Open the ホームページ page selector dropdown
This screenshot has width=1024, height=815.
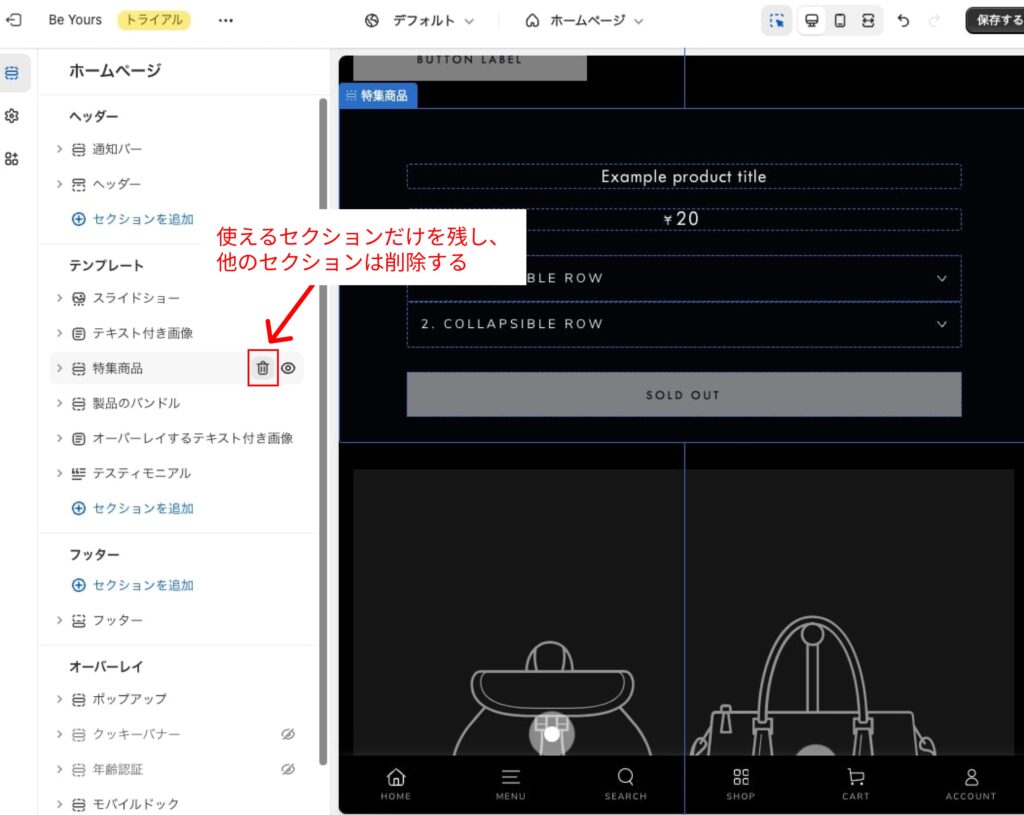tap(585, 20)
